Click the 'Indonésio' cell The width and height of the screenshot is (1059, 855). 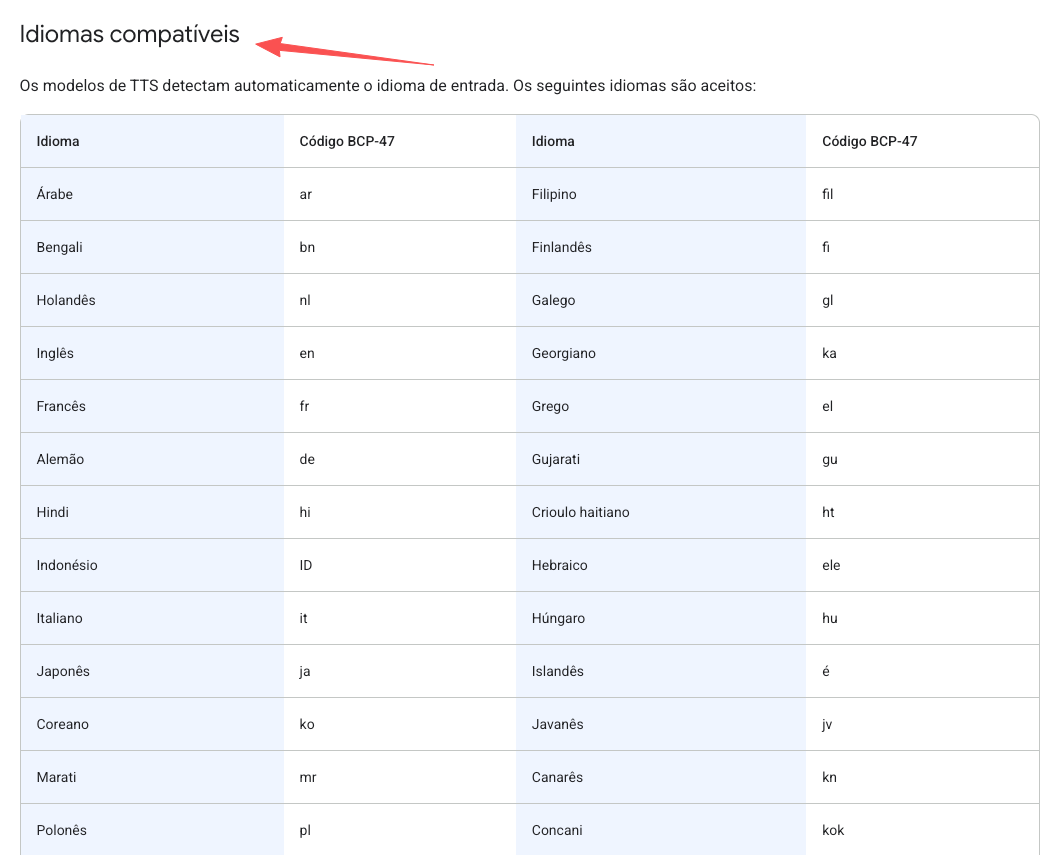(152, 565)
